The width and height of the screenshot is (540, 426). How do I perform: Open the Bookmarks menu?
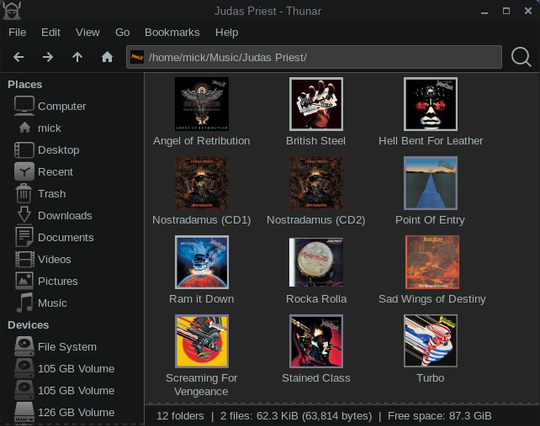tap(172, 32)
